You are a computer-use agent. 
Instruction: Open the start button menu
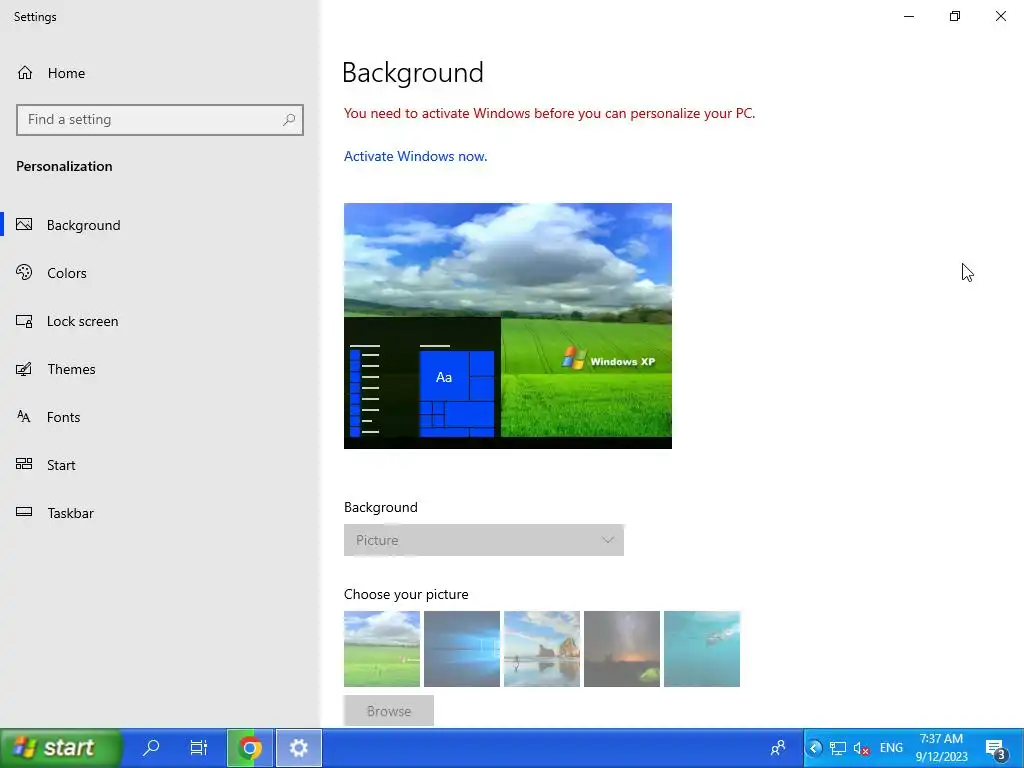[x=61, y=748]
